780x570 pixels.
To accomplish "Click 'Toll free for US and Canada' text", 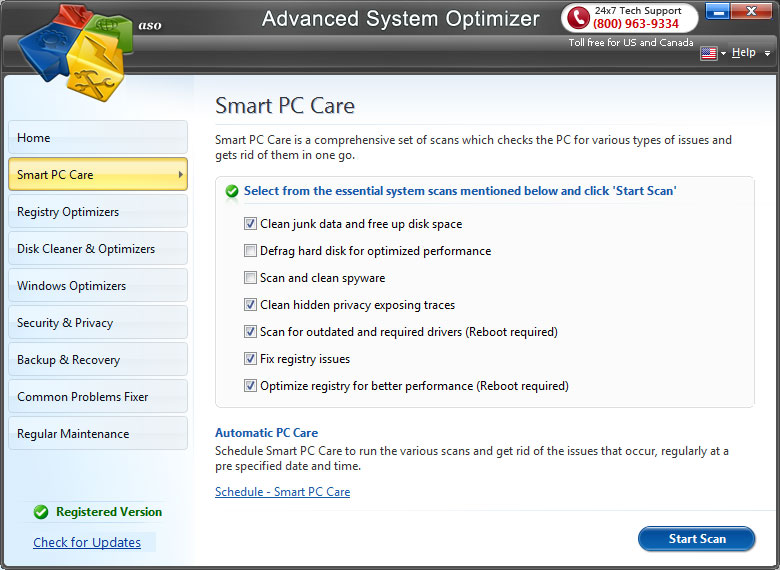I will click(631, 43).
